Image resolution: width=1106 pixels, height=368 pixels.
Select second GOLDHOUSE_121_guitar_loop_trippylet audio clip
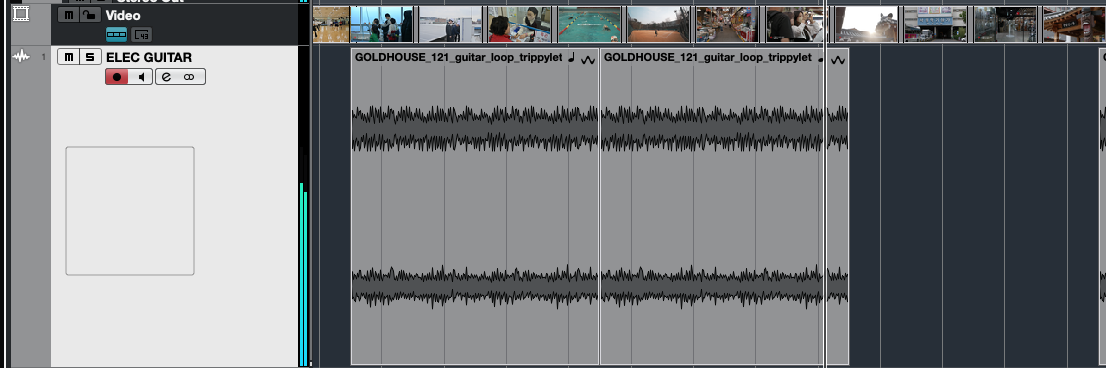pyautogui.click(x=724, y=207)
